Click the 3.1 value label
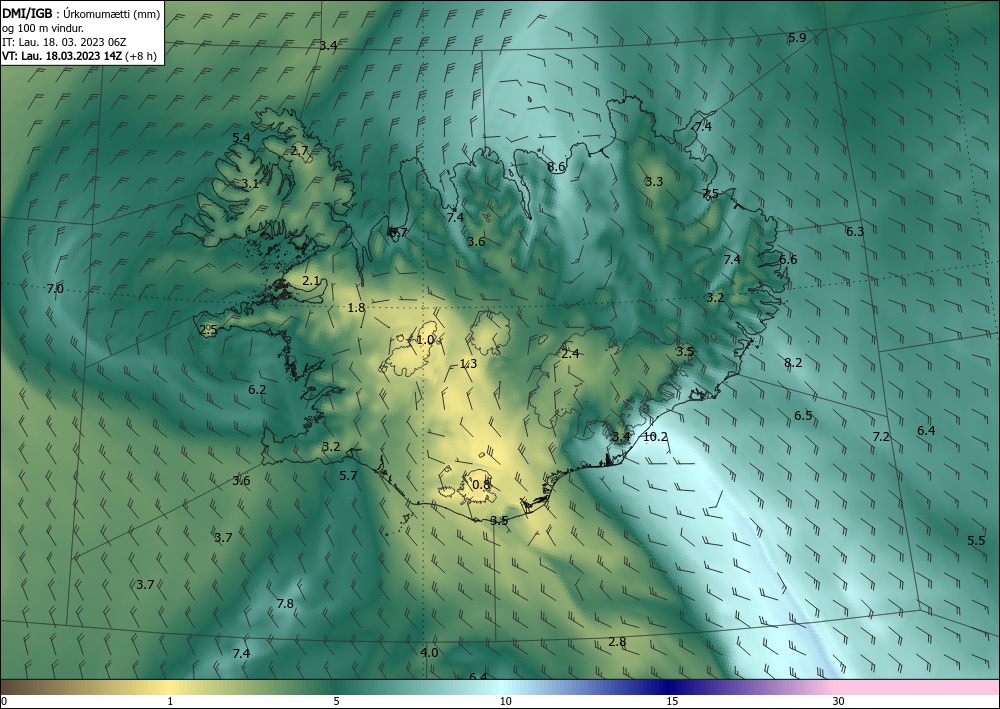 [250, 184]
